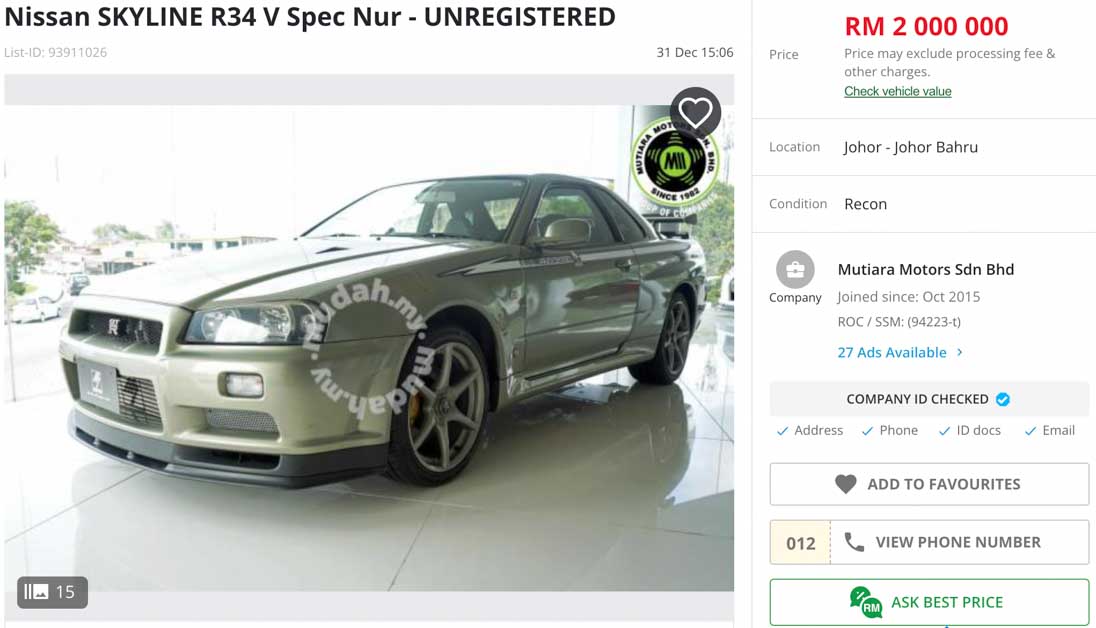Click the RM chat bubble icon
1096x628 pixels.
pos(865,602)
